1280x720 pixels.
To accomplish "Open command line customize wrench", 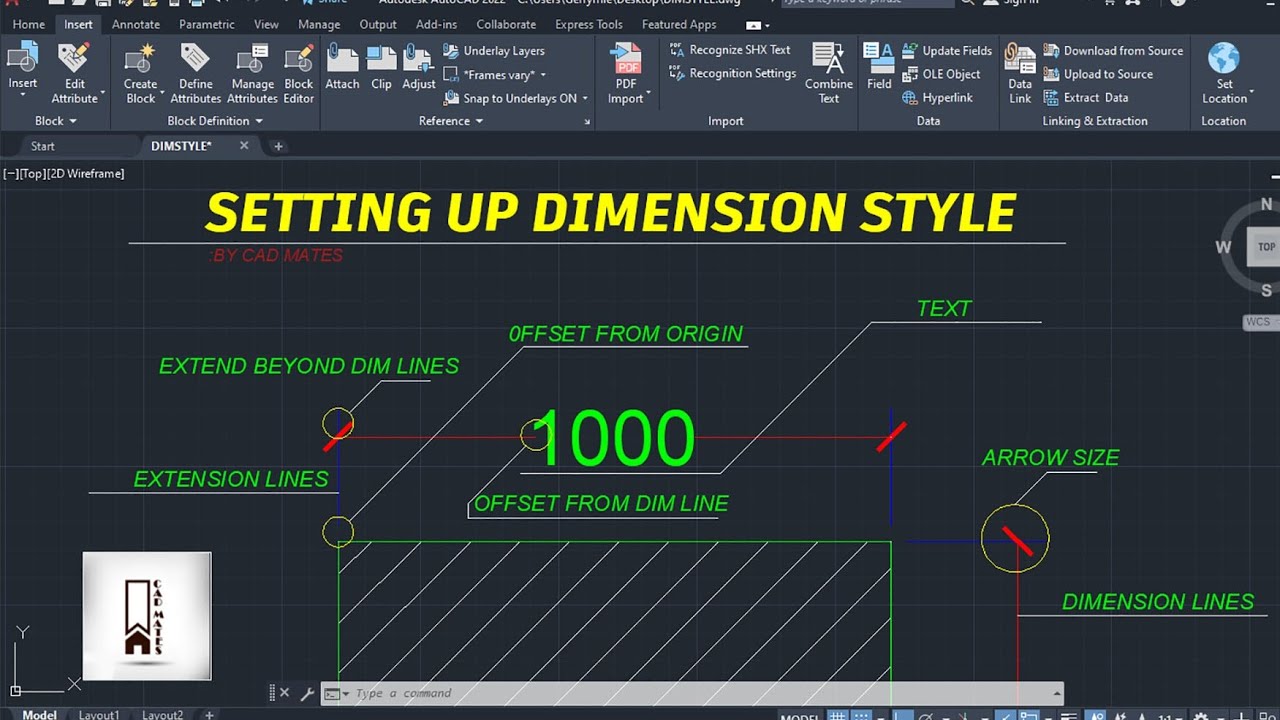I will tap(307, 693).
